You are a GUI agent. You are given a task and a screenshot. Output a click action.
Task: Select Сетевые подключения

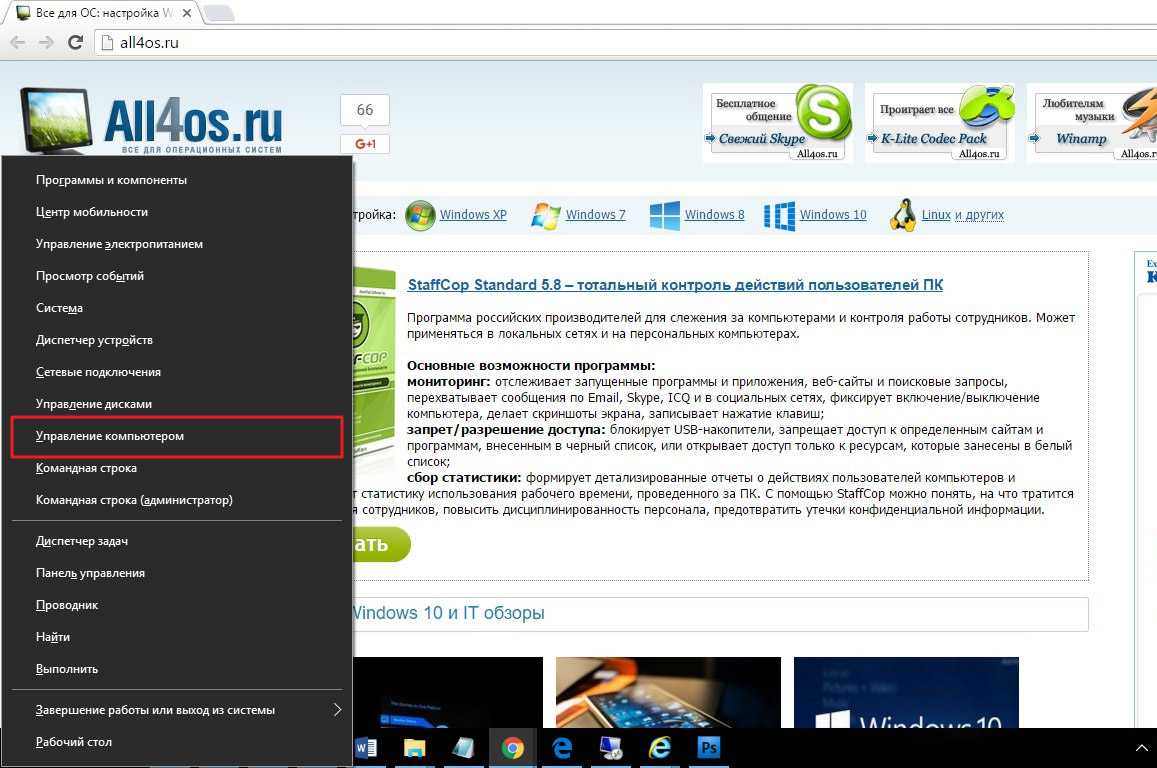177,372
